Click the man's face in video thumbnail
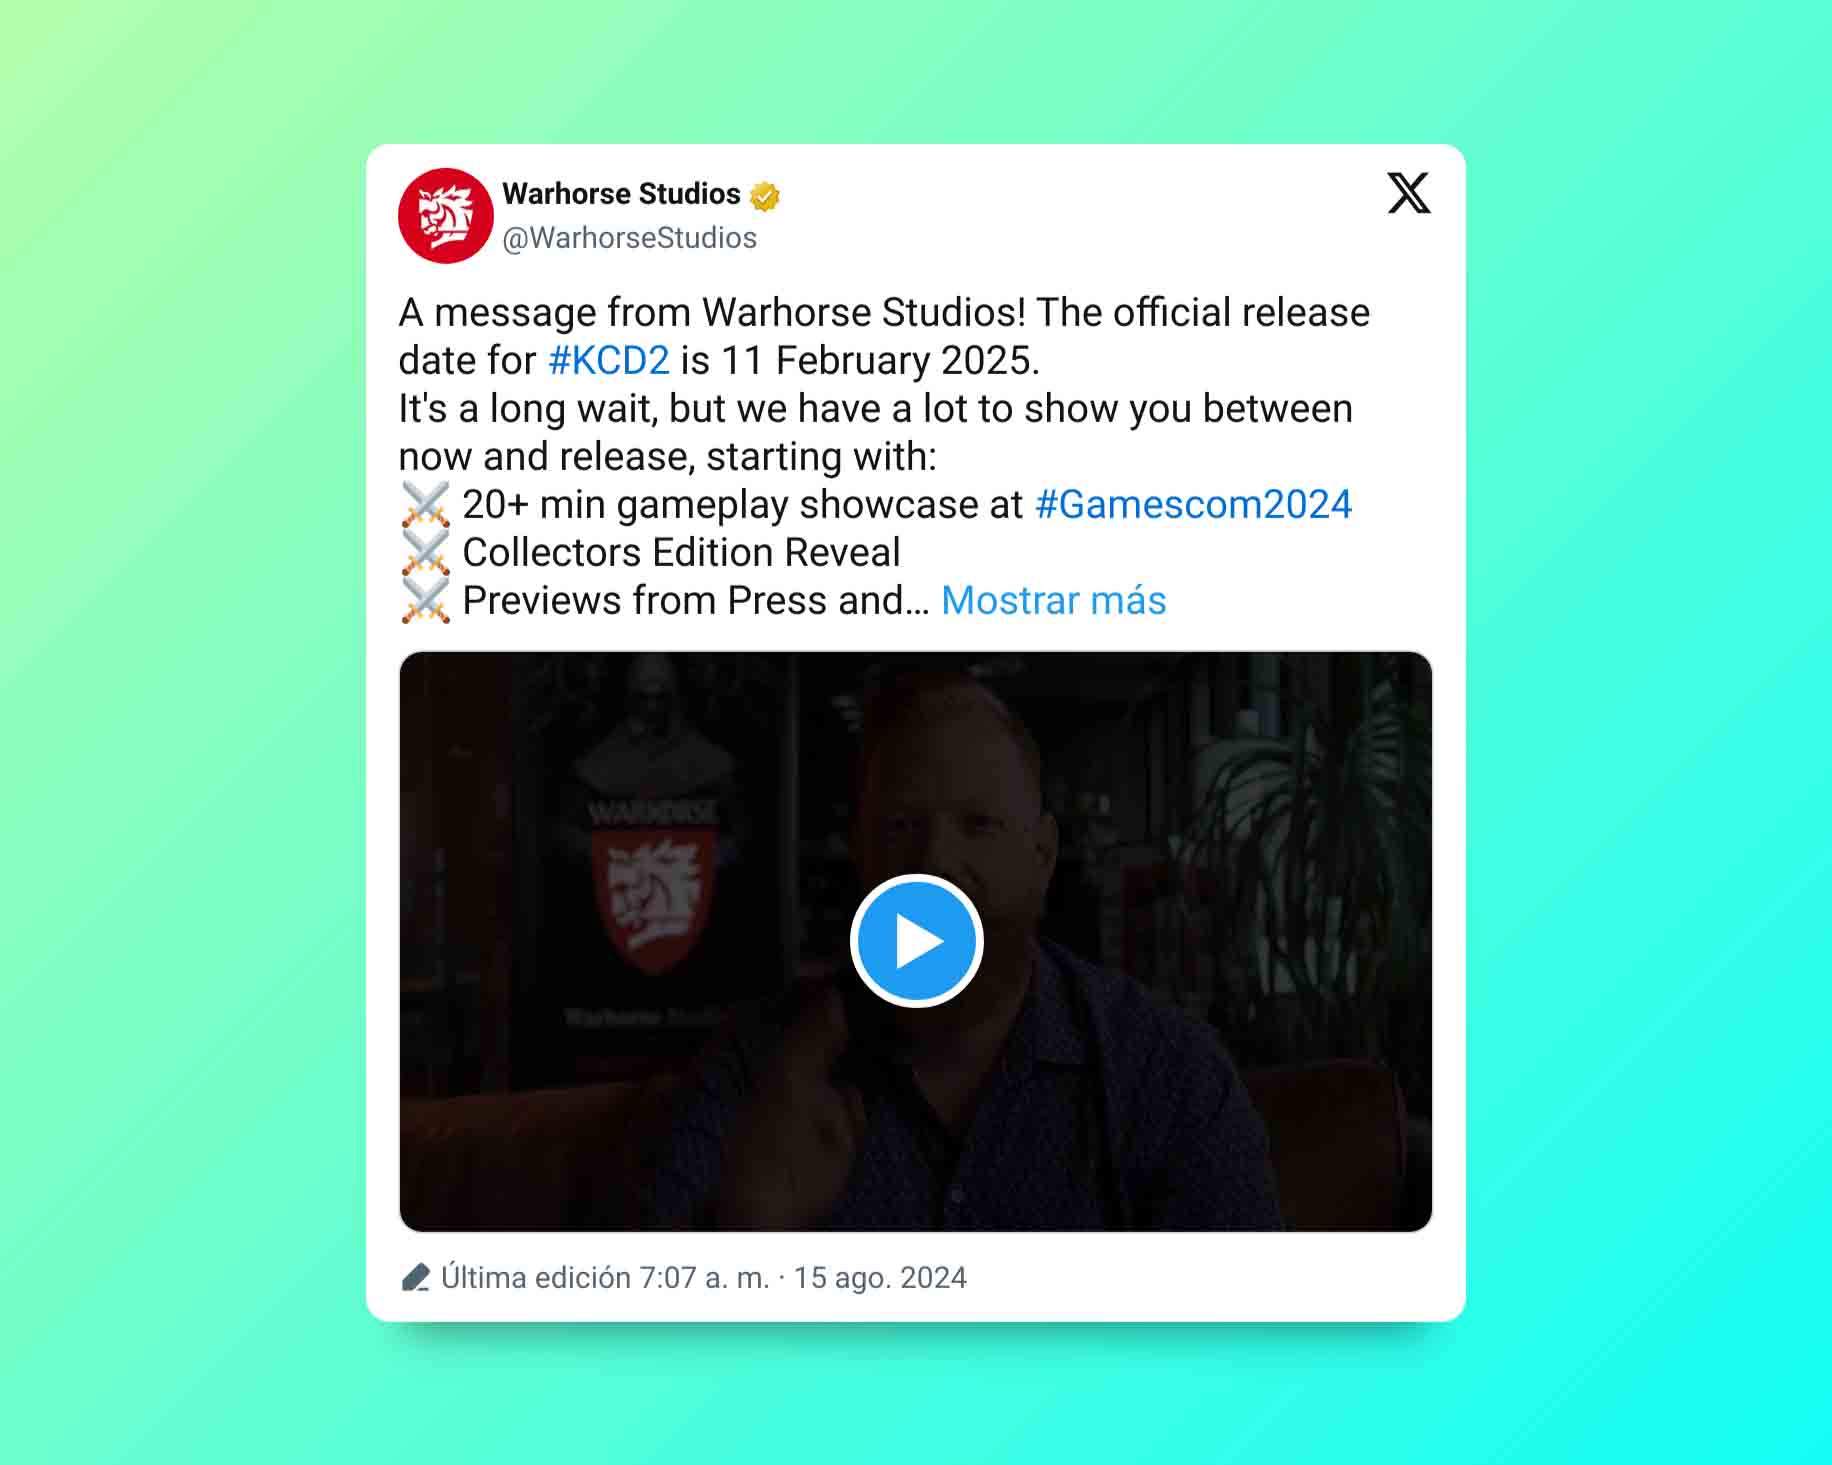The image size is (1832, 1465). [957, 810]
